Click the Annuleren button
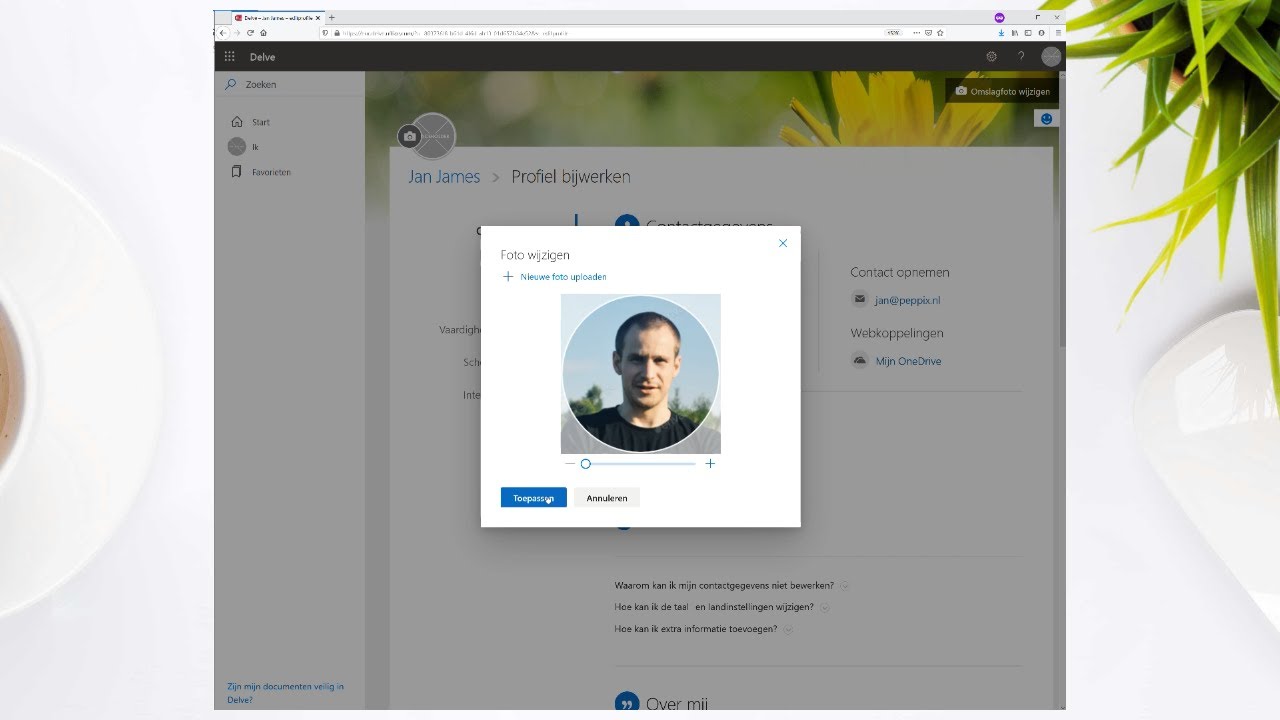 [x=607, y=497]
